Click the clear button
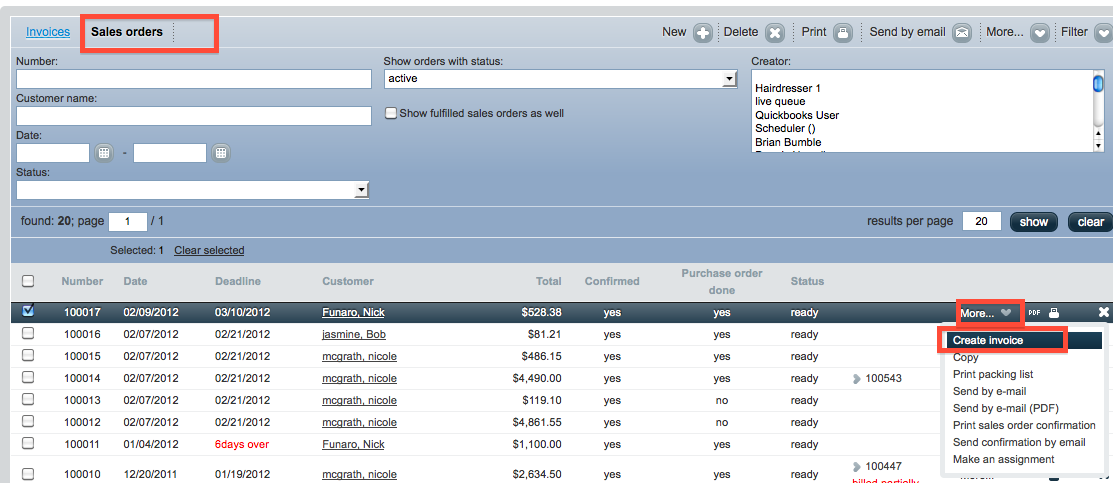The image size is (1113, 483). 1090,222
